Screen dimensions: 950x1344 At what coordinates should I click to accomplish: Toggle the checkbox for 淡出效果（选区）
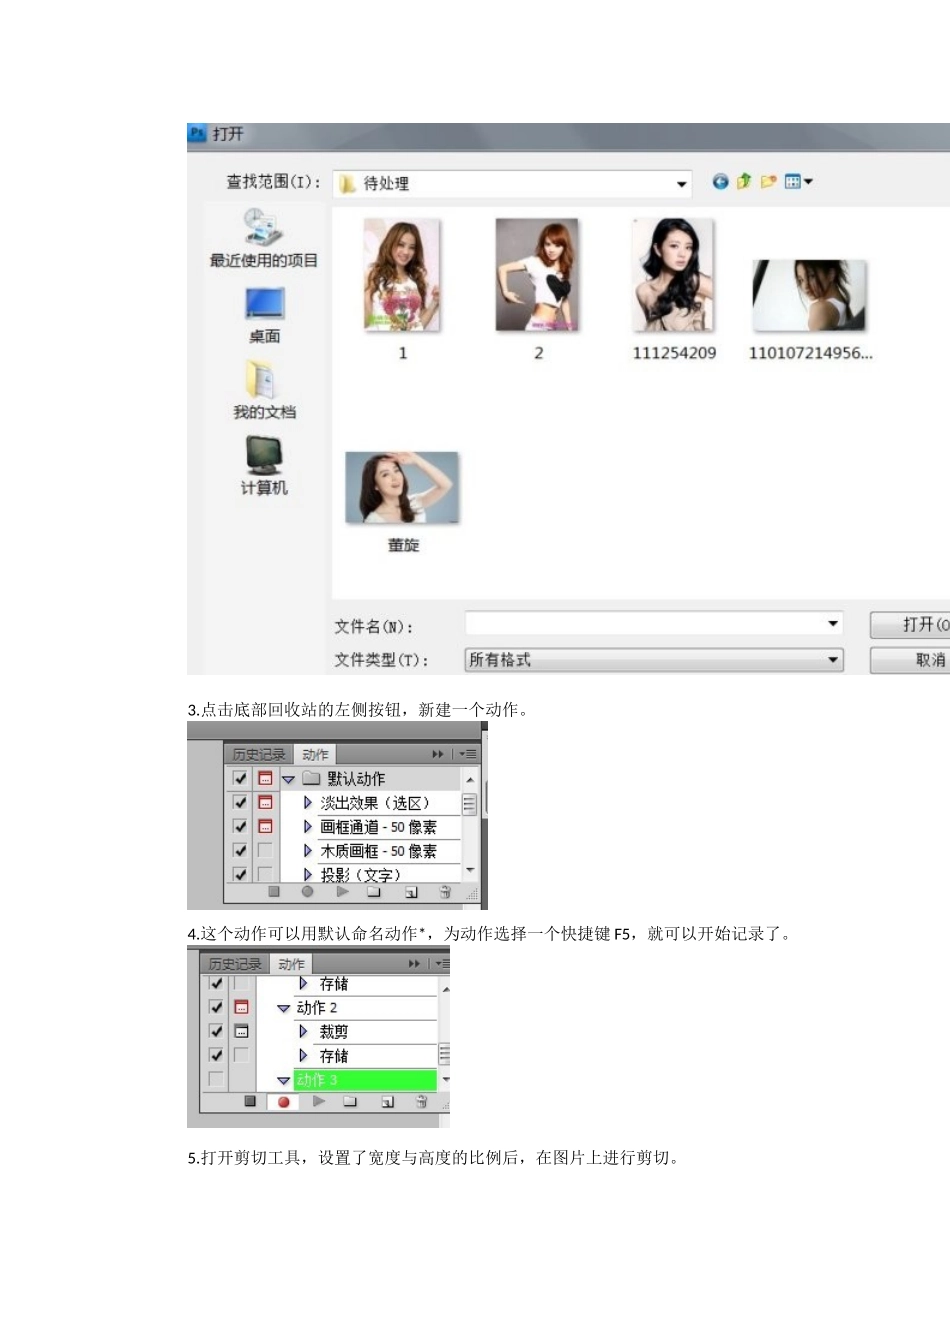pos(240,802)
